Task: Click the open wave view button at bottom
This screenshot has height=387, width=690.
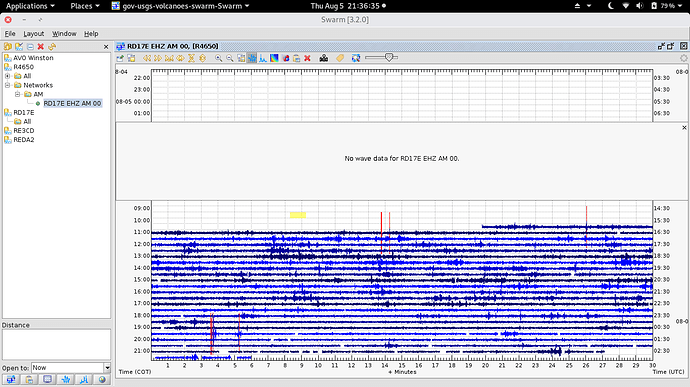Action: pyautogui.click(x=66, y=380)
